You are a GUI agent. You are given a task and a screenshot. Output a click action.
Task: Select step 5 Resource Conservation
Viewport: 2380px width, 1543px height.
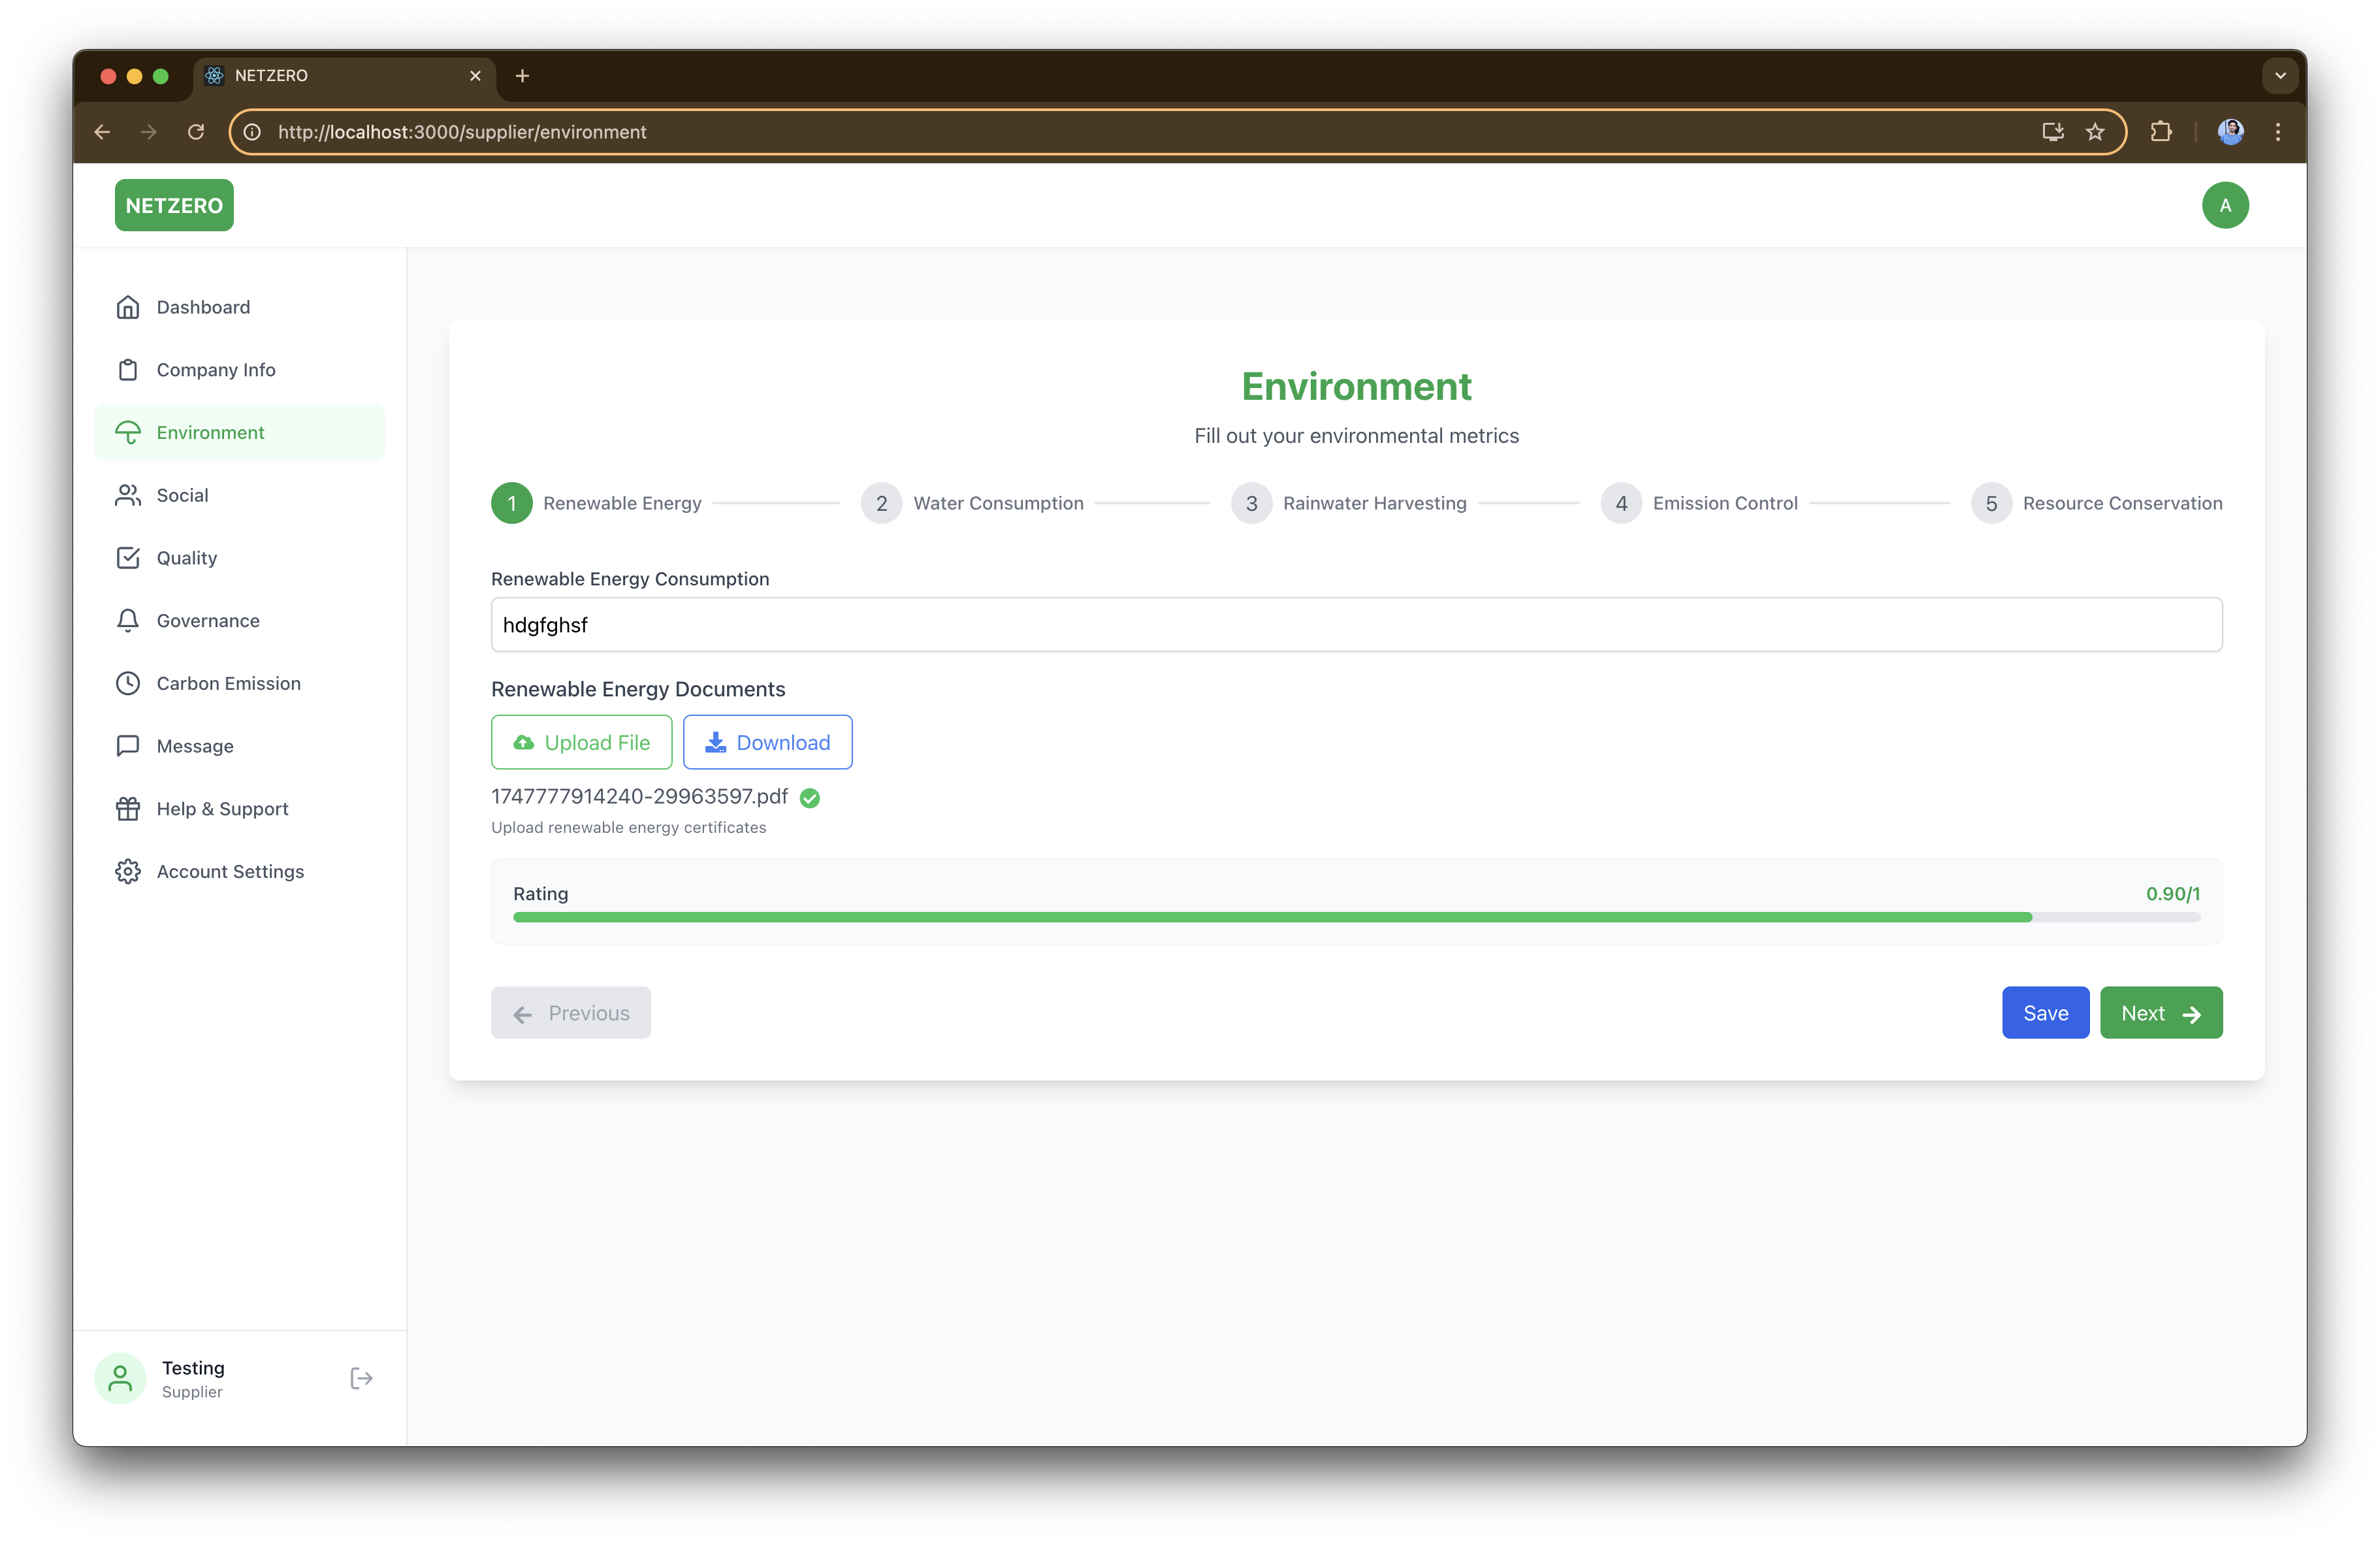click(1991, 503)
